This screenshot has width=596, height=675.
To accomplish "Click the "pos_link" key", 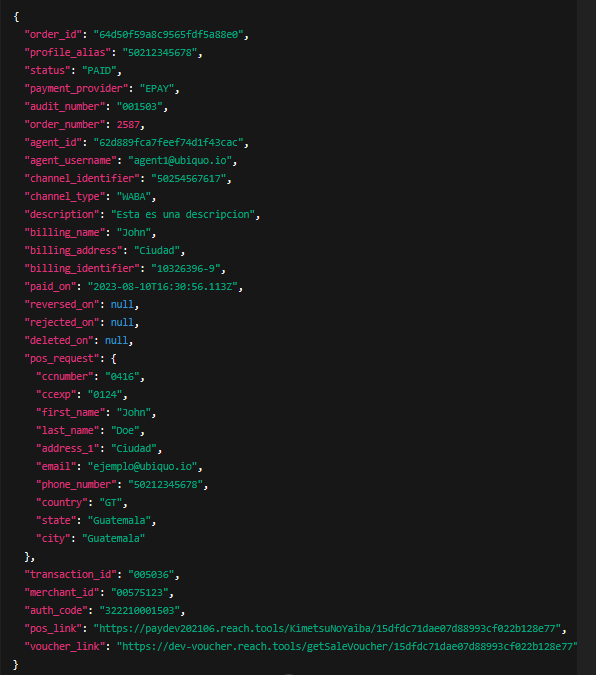I will [x=53, y=629].
